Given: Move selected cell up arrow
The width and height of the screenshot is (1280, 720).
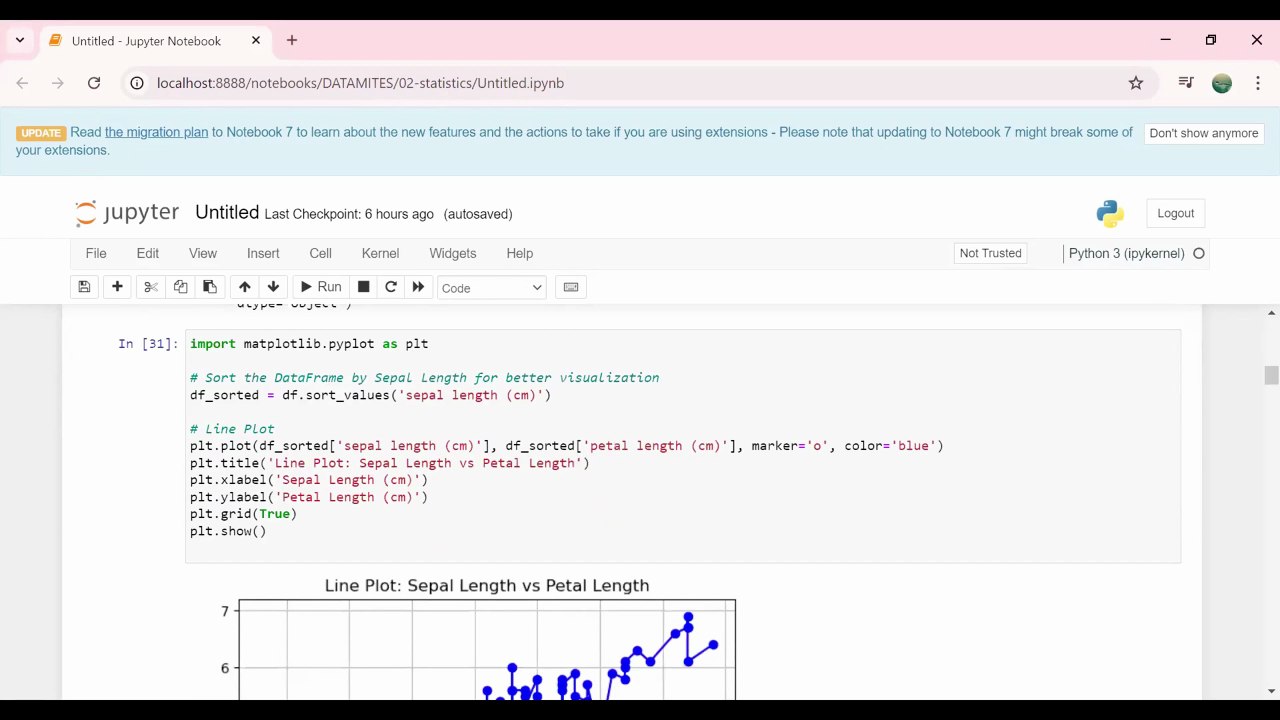Looking at the screenshot, I should tap(244, 287).
